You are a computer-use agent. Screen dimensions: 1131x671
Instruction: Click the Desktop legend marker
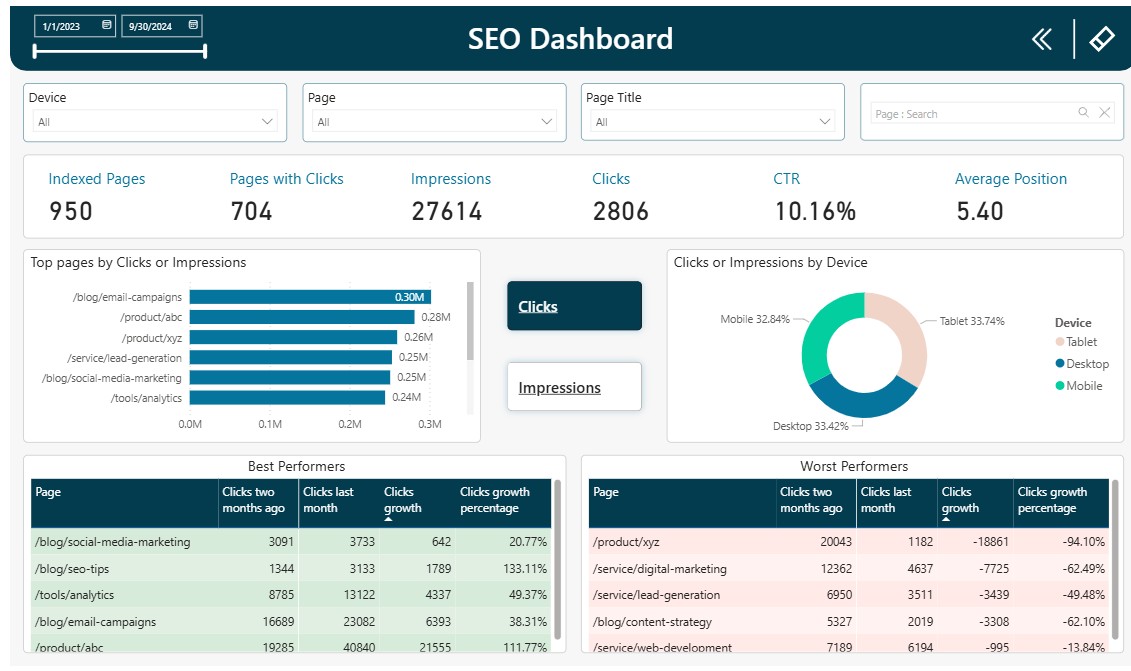coord(1060,364)
